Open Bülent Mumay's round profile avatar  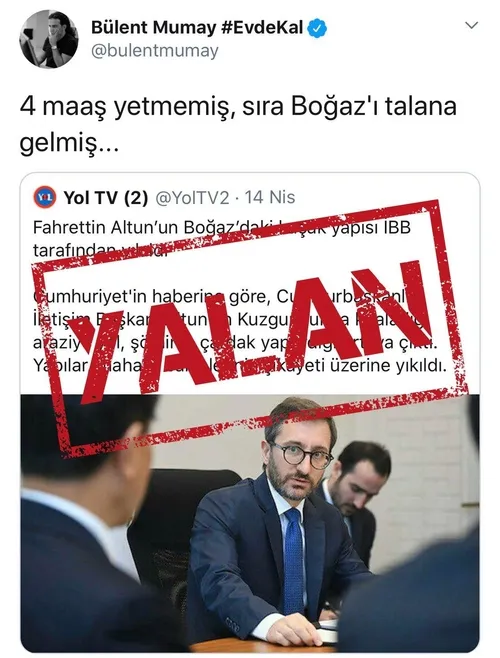[x=49, y=39]
